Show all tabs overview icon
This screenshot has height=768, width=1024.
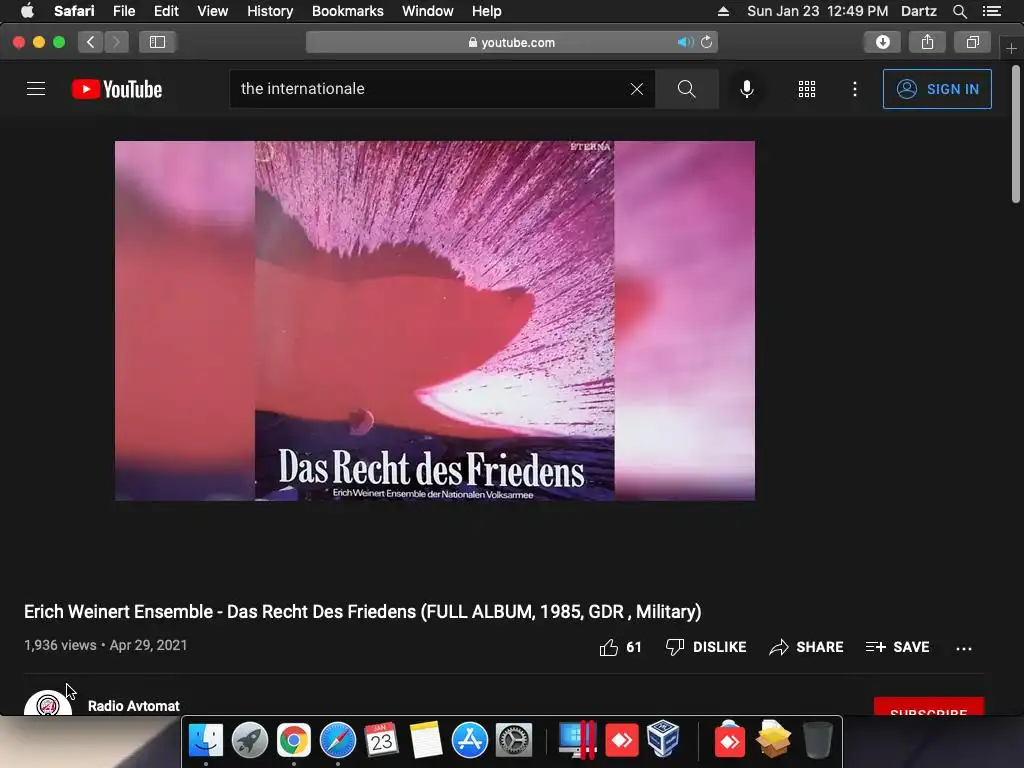972,42
